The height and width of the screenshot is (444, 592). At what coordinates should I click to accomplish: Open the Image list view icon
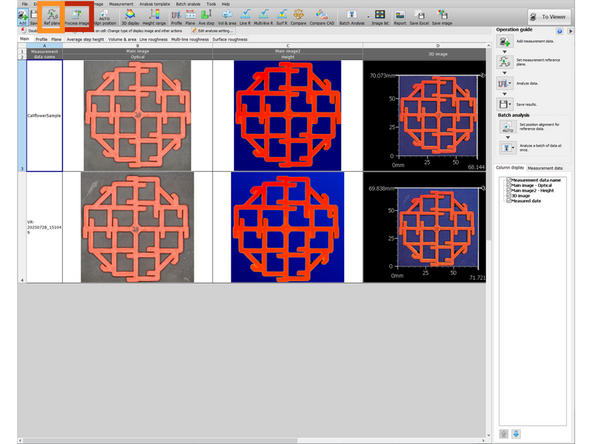click(x=380, y=17)
